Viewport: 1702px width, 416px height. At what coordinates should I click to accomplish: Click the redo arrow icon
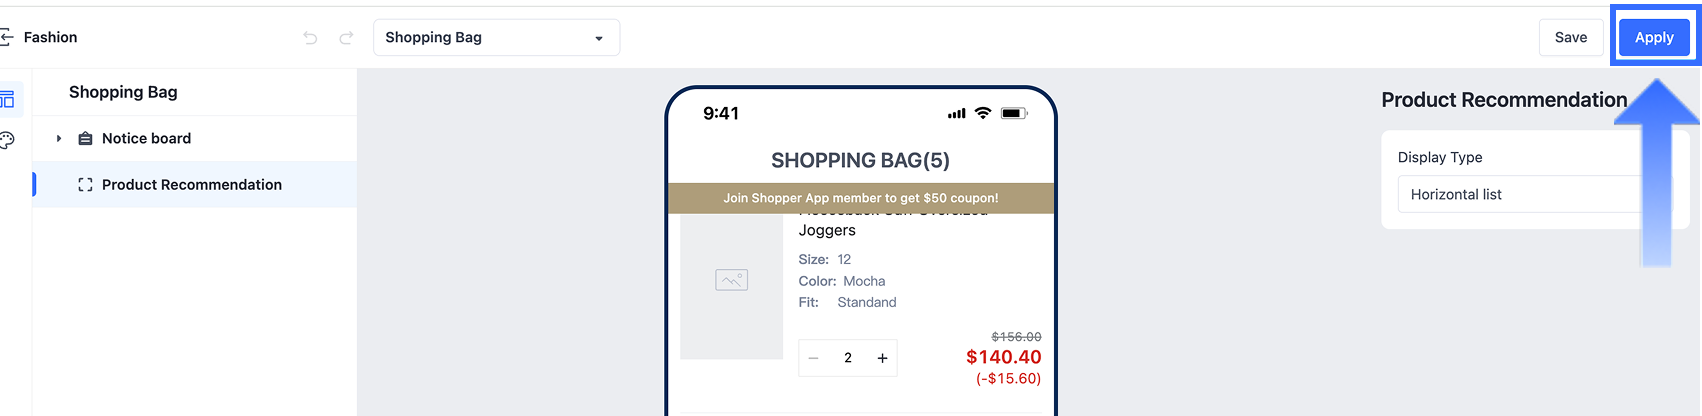click(x=346, y=38)
